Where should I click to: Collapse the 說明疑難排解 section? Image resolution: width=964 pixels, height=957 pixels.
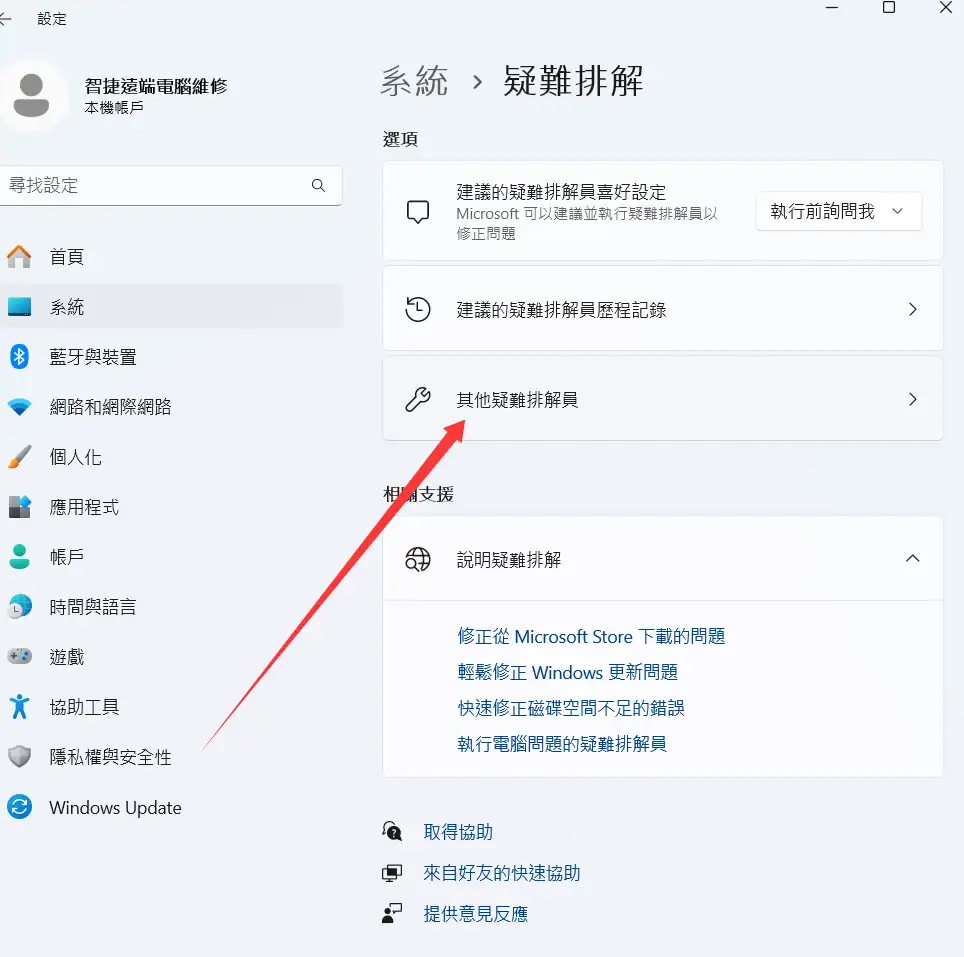(x=913, y=559)
